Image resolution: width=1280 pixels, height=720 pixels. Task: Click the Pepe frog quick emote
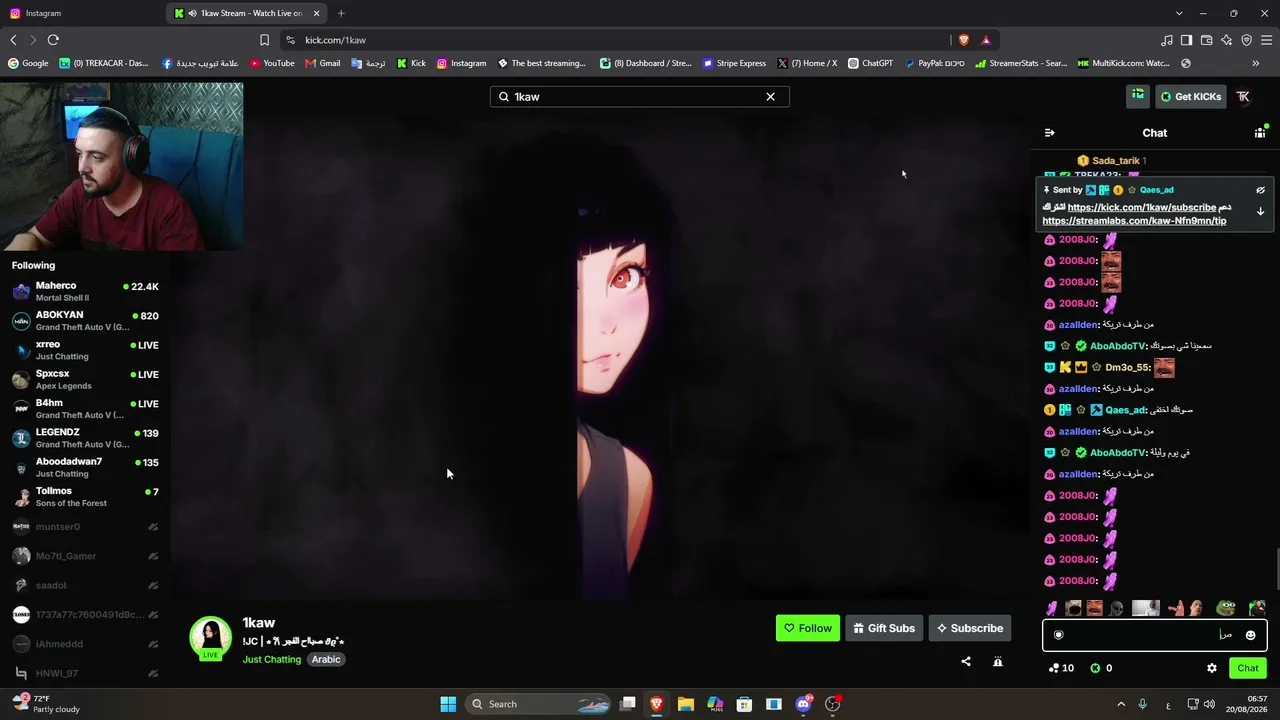click(1226, 608)
